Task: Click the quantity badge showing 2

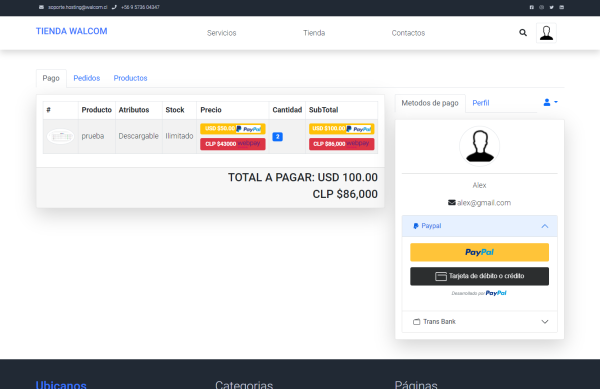Action: (x=277, y=137)
